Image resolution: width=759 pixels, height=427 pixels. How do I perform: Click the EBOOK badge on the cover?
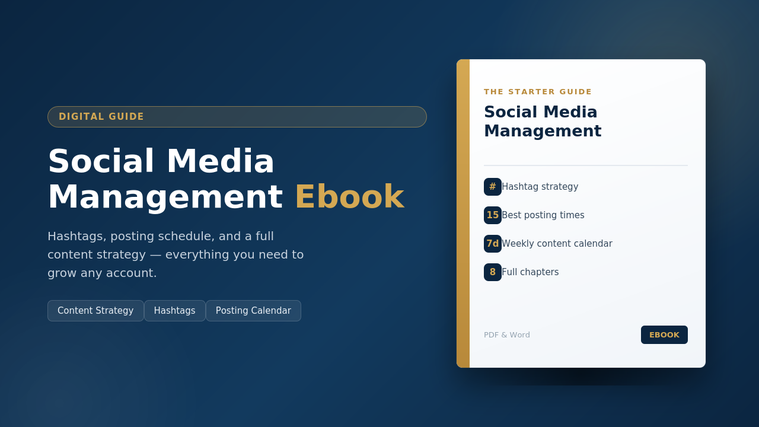click(664, 335)
